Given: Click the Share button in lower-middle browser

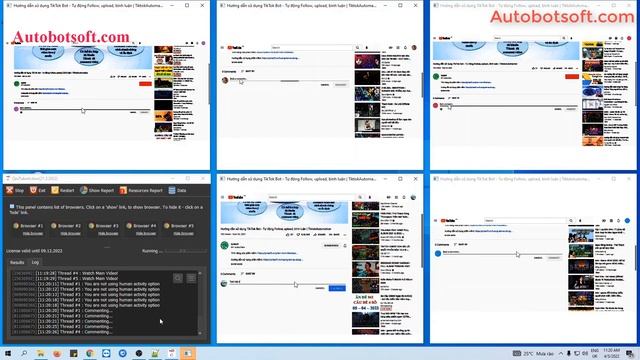Looking at the screenshot, I should click(320, 235).
